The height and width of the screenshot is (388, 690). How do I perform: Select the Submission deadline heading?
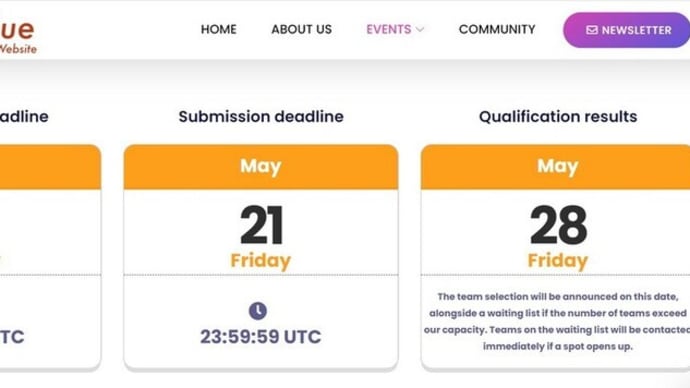tap(261, 117)
